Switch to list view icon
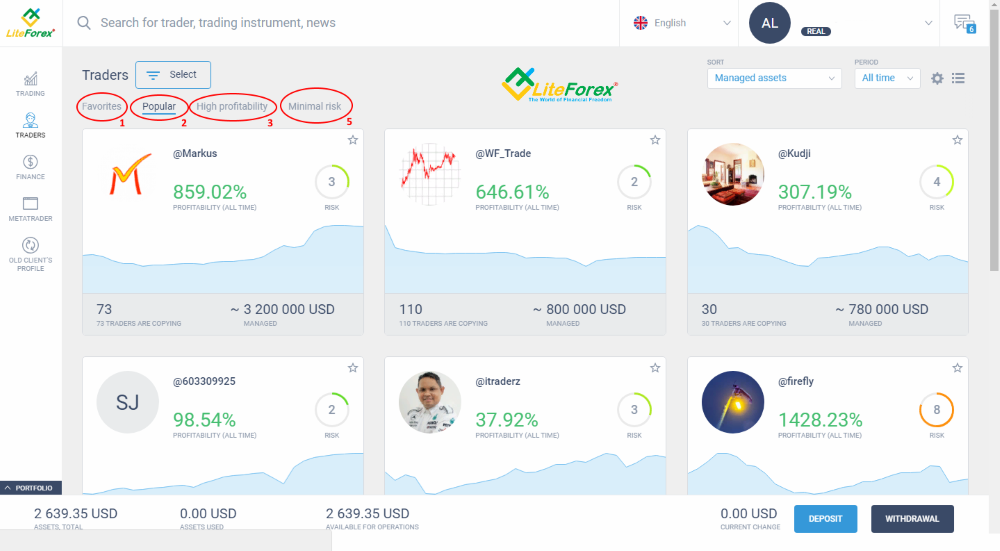This screenshot has width=1000, height=551. click(x=958, y=78)
